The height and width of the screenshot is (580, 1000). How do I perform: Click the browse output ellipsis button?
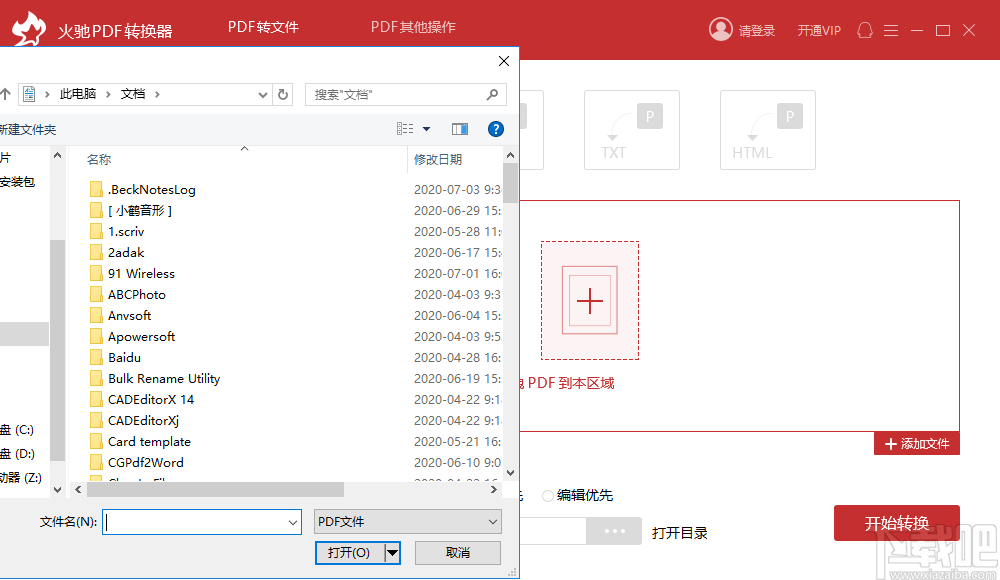[614, 531]
